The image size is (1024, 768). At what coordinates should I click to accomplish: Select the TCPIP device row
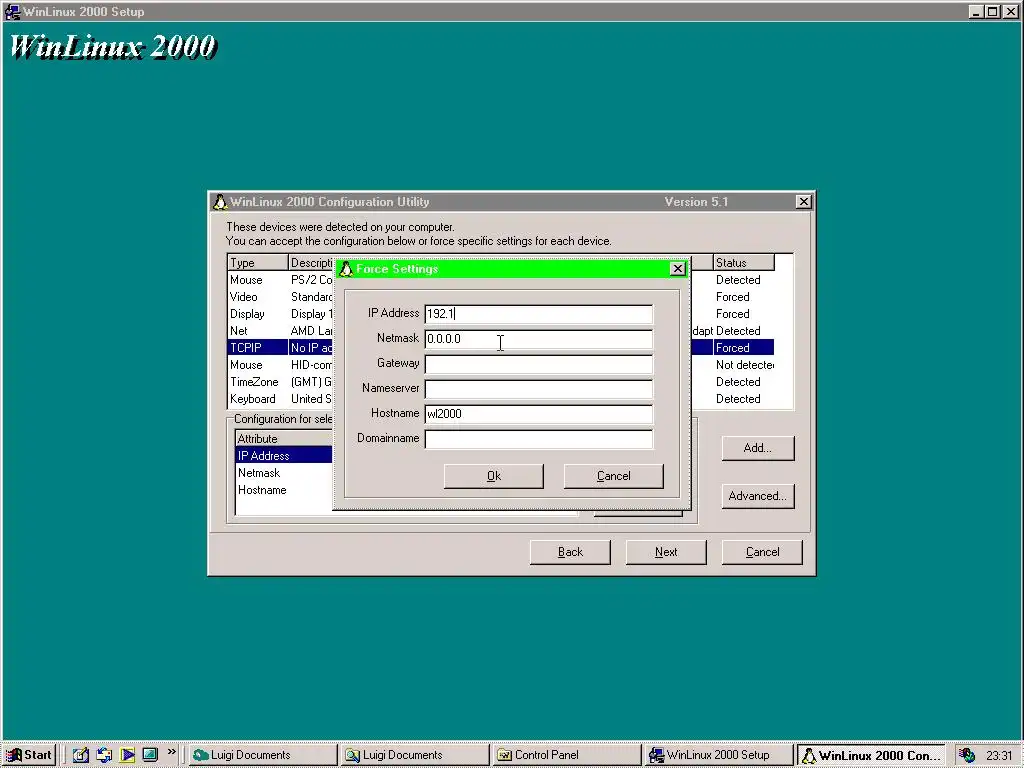500,347
